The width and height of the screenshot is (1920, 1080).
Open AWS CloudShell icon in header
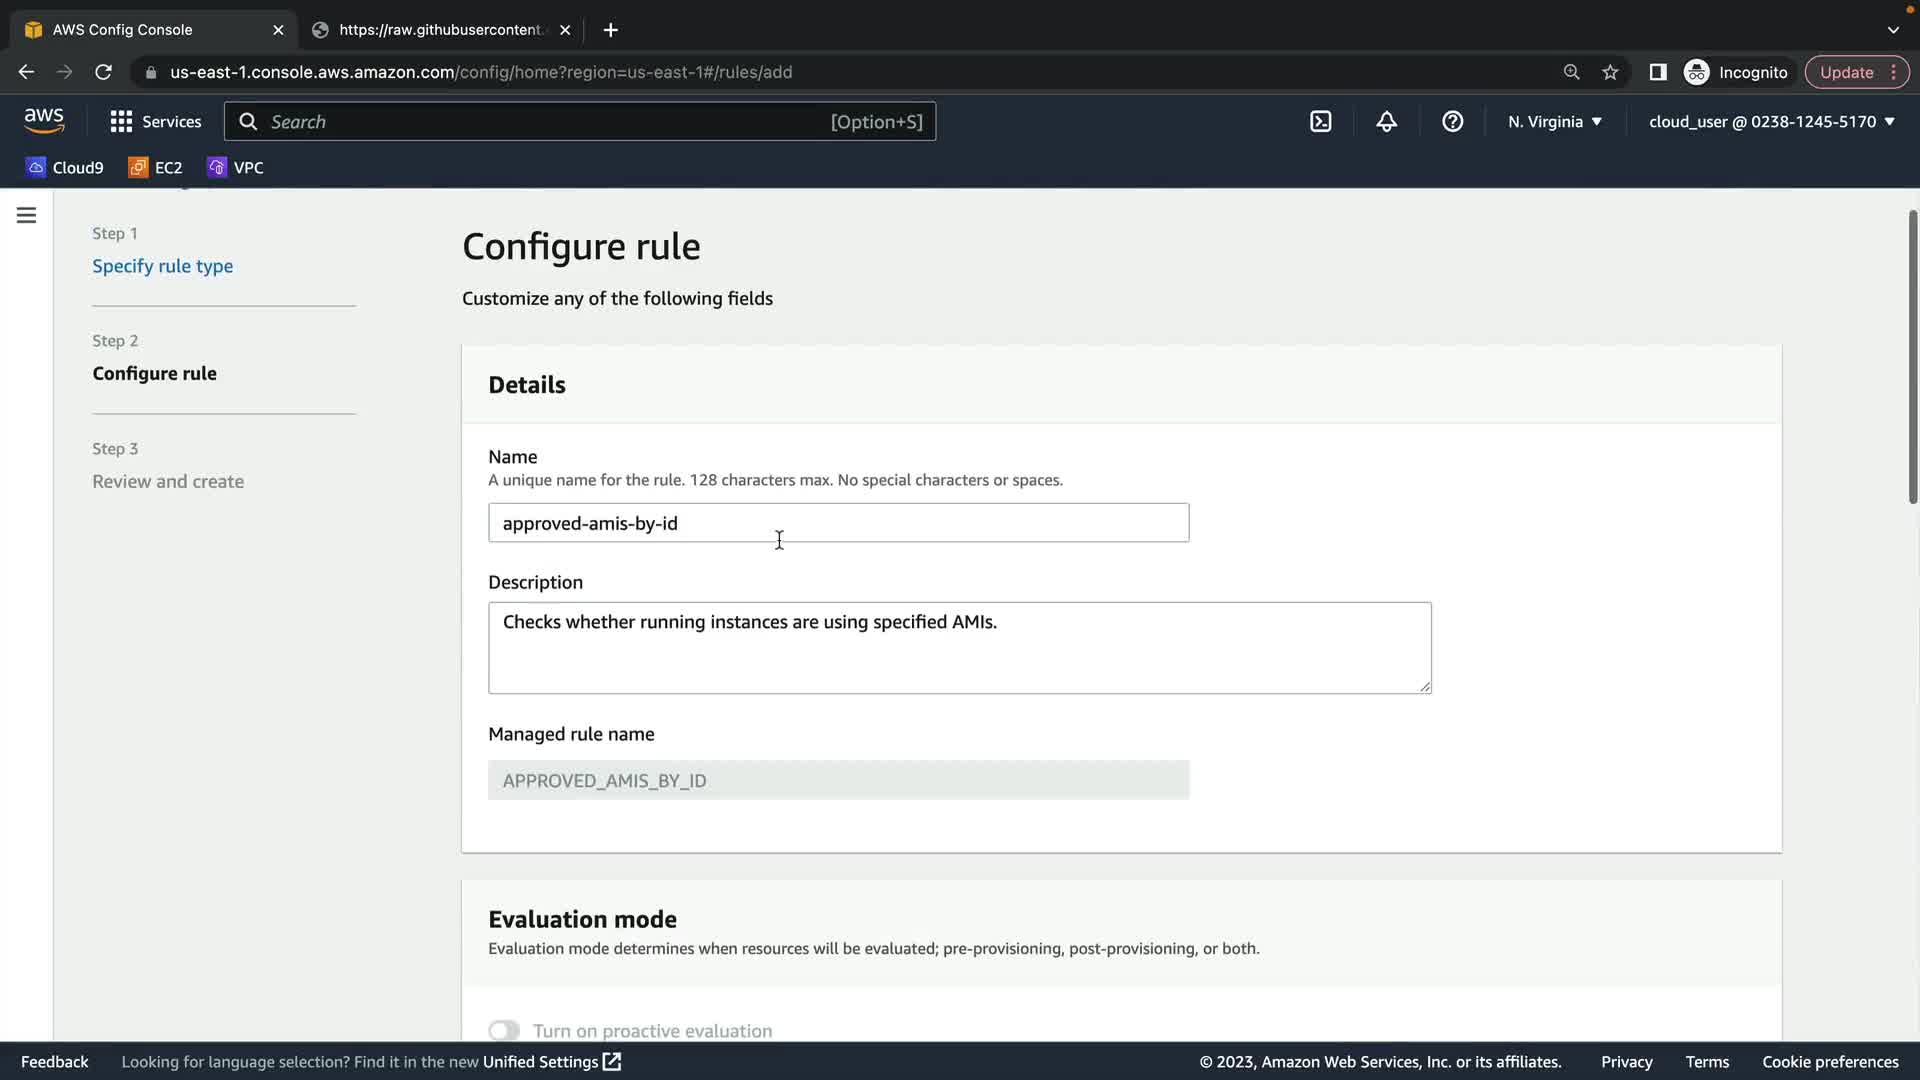click(x=1320, y=122)
